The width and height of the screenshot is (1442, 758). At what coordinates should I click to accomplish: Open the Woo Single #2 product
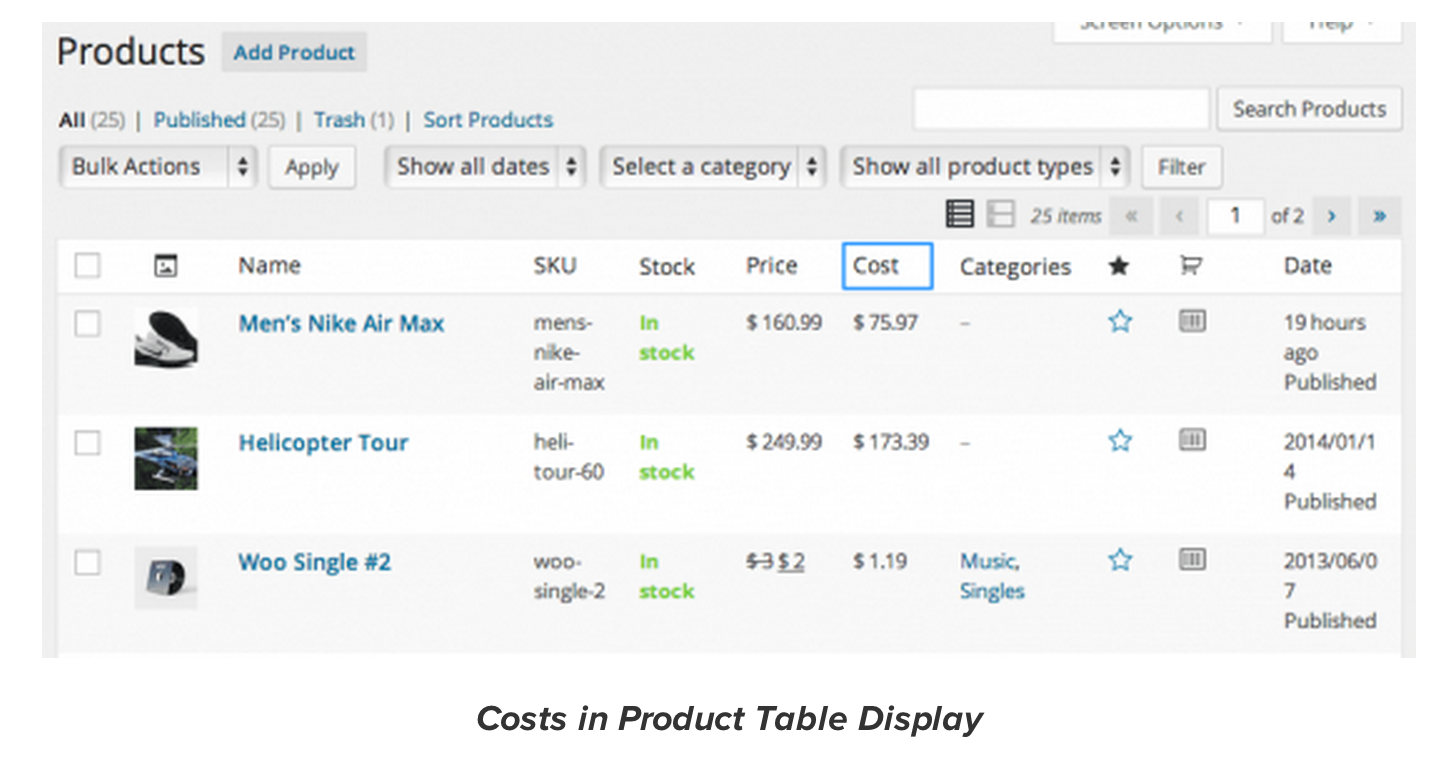[x=314, y=562]
